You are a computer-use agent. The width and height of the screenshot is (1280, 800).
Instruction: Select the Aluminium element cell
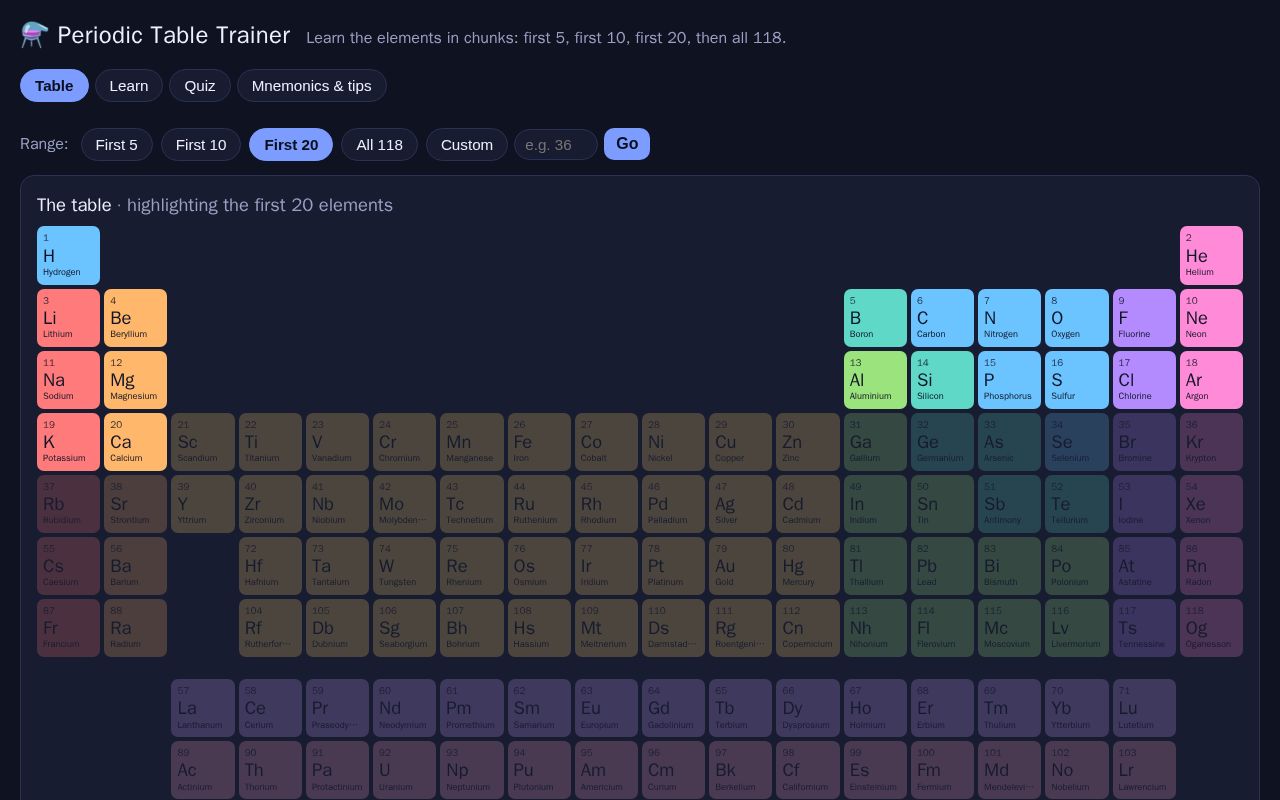875,380
